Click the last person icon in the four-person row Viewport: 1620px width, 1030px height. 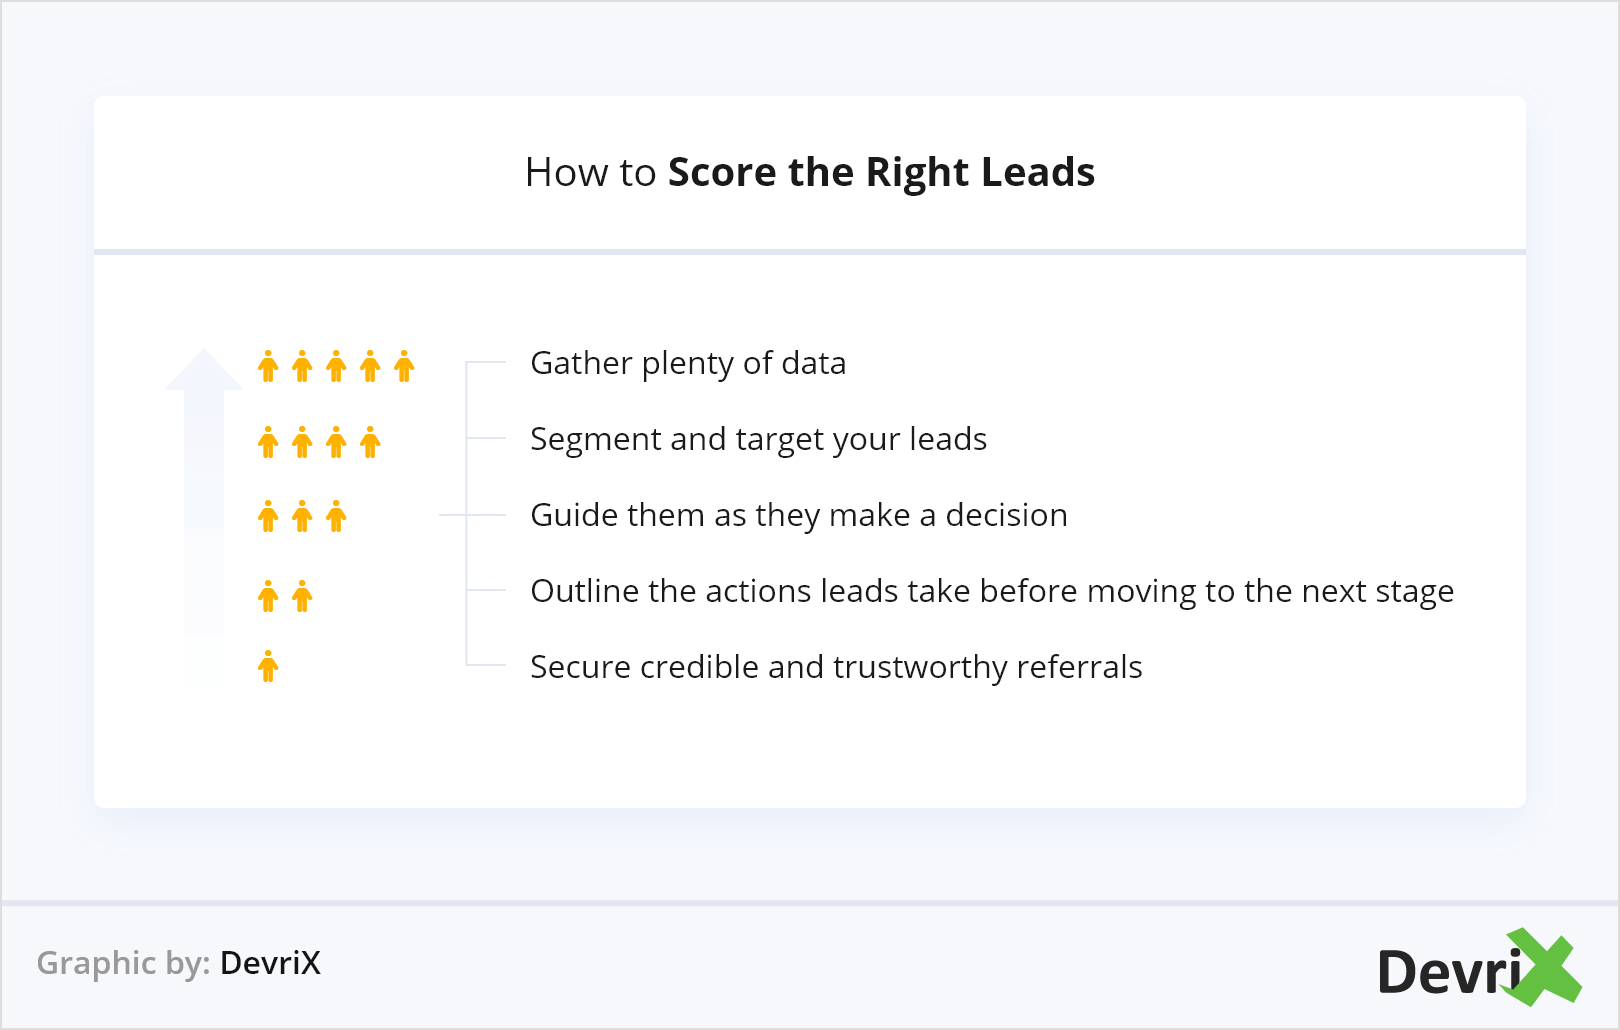(x=370, y=442)
